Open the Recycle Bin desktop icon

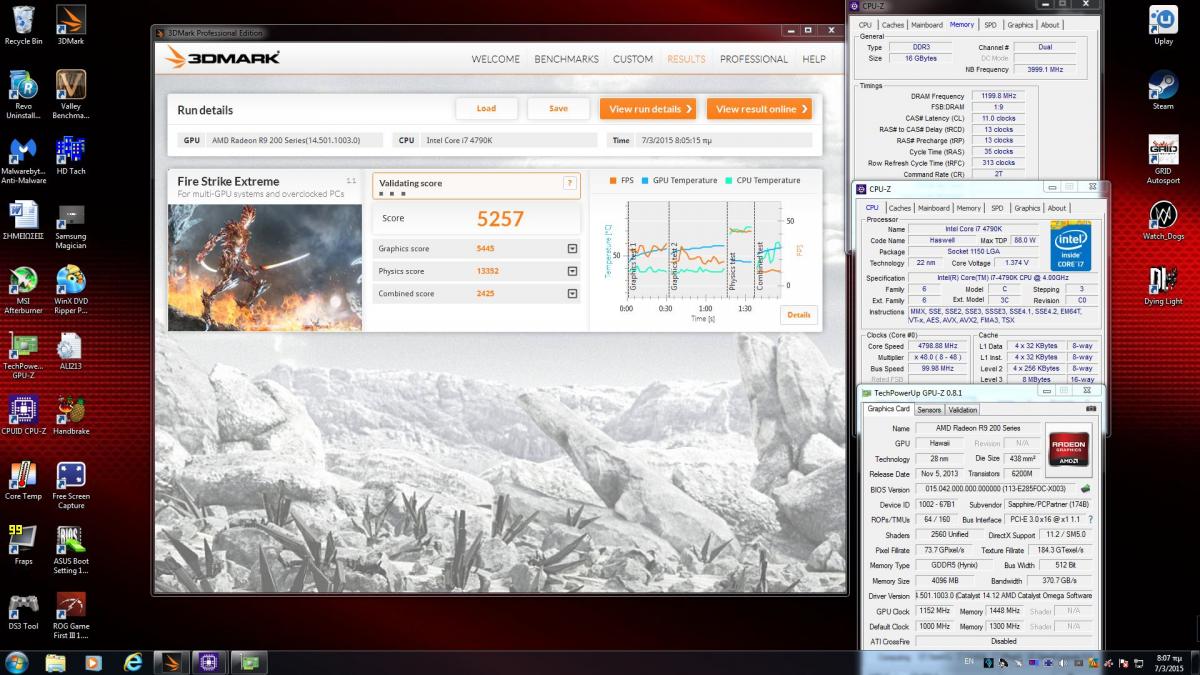click(23, 26)
